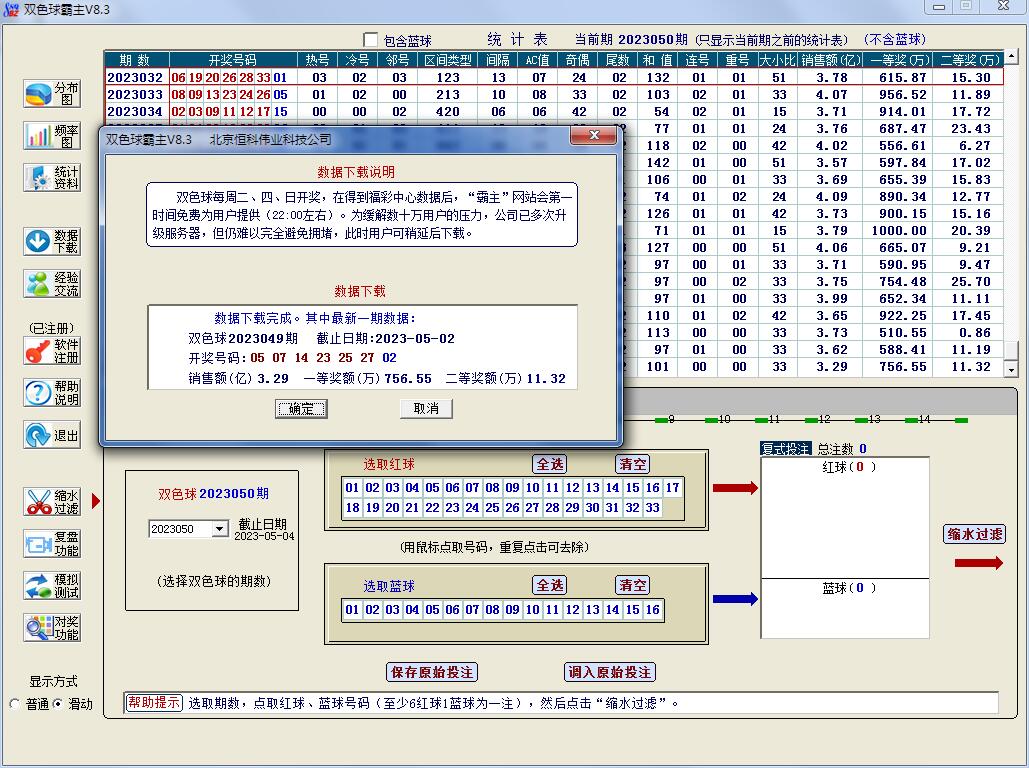This screenshot has width=1029, height=768.
Task: Click the 热号 column header
Action: coord(319,60)
